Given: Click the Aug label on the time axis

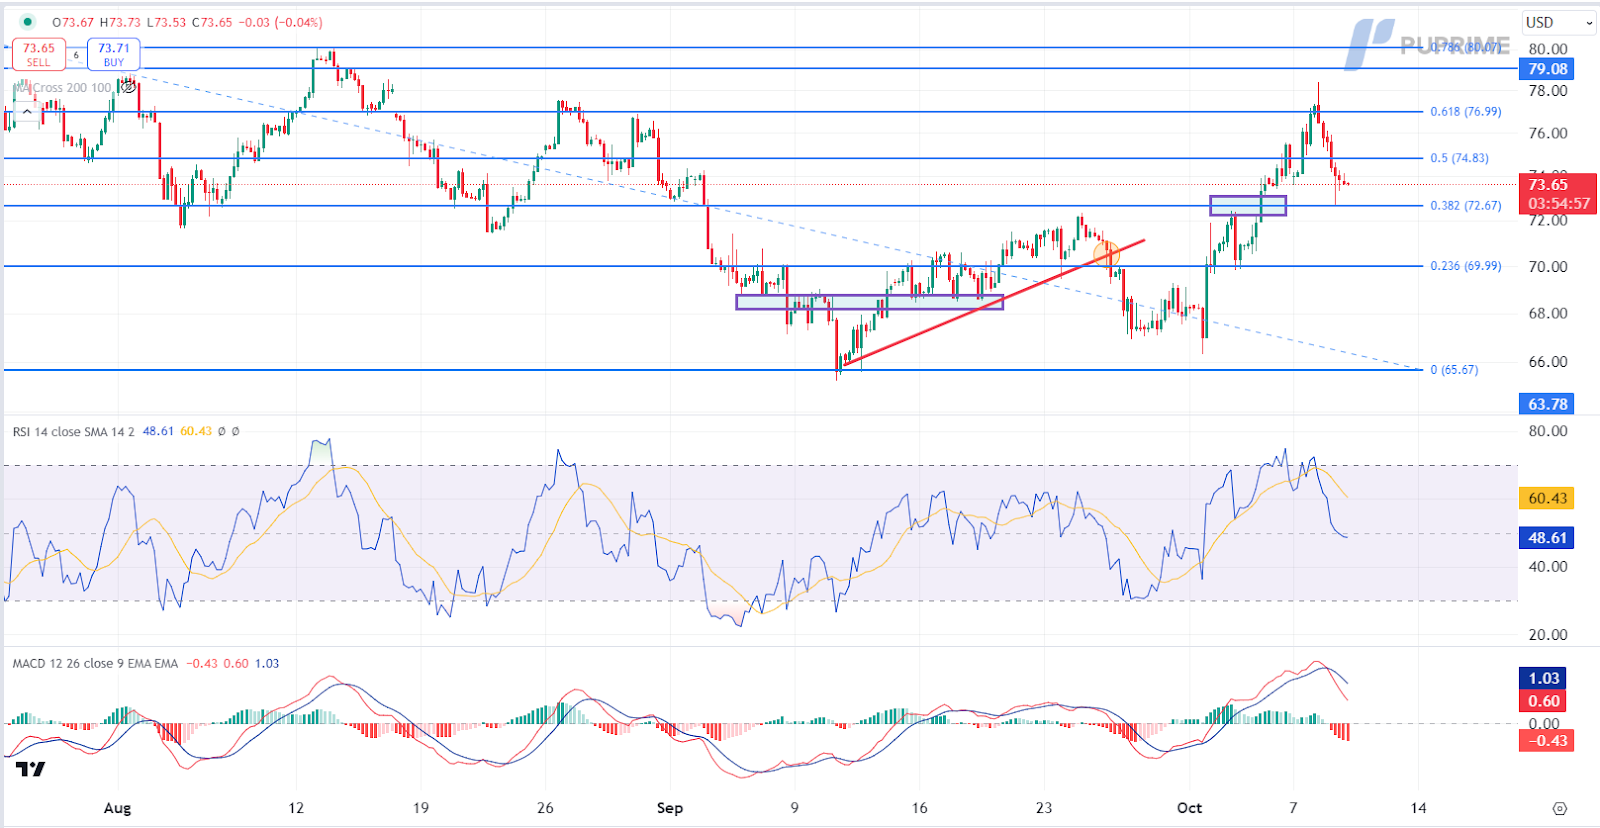Looking at the screenshot, I should tap(117, 808).
